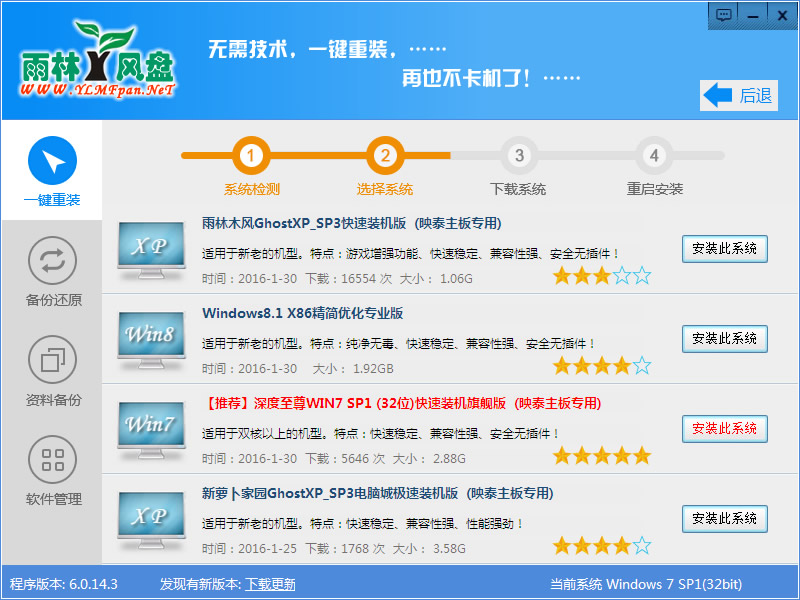Viewport: 800px width, 600px height.
Task: Select title Windows8.1 X86精简优化专业版
Action: tap(303, 313)
